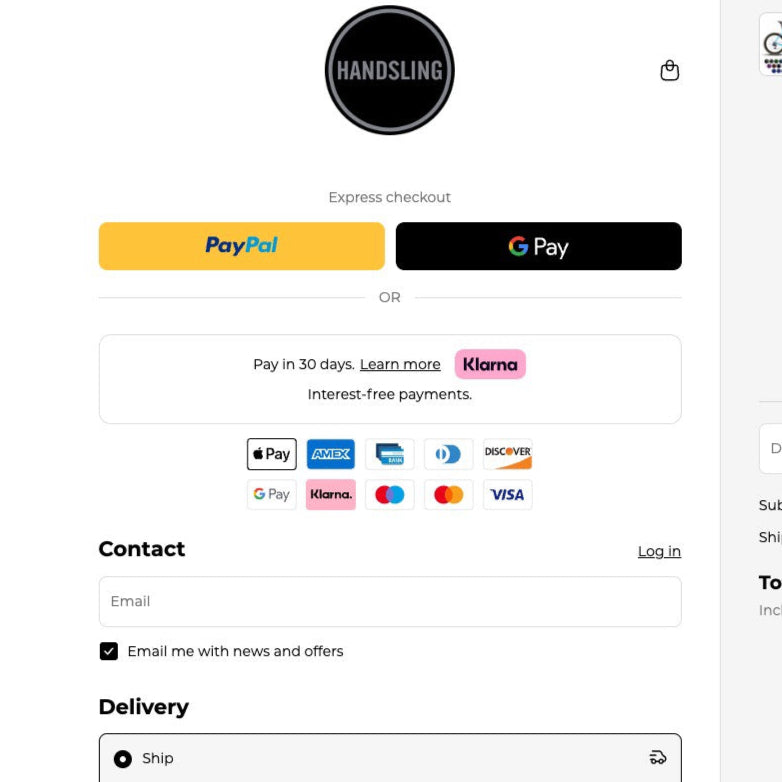Click the Handsling logo
Image resolution: width=782 pixels, height=782 pixels.
[390, 70]
